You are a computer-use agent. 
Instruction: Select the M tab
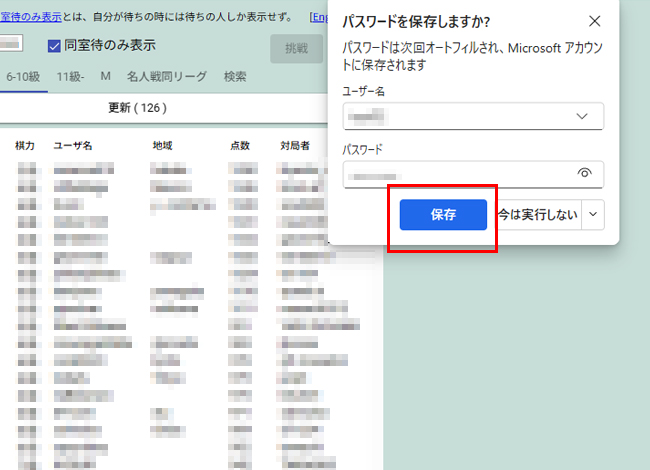point(105,76)
